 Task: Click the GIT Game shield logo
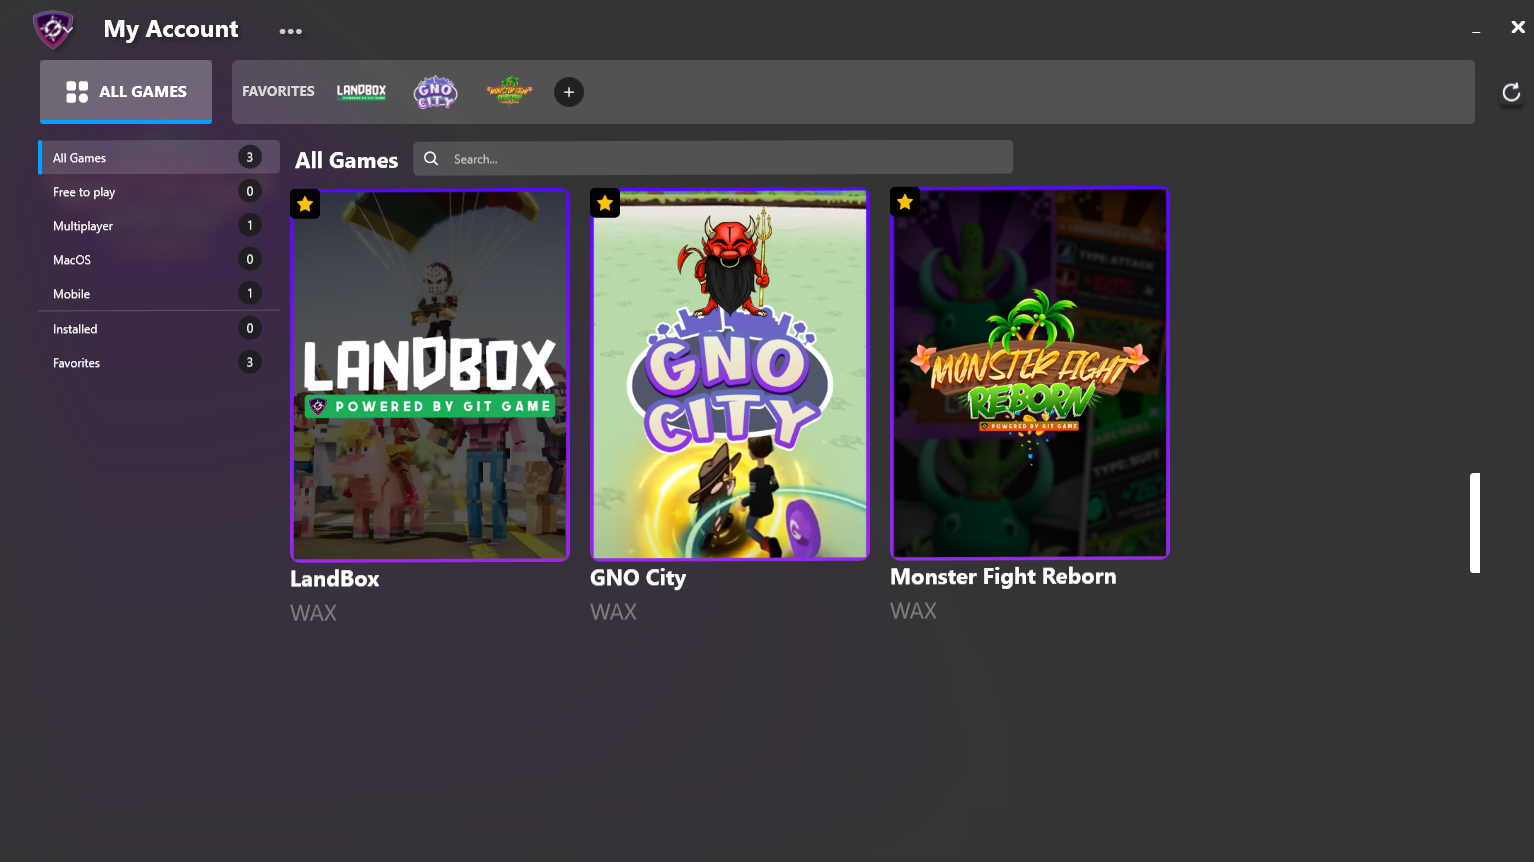tap(54, 29)
